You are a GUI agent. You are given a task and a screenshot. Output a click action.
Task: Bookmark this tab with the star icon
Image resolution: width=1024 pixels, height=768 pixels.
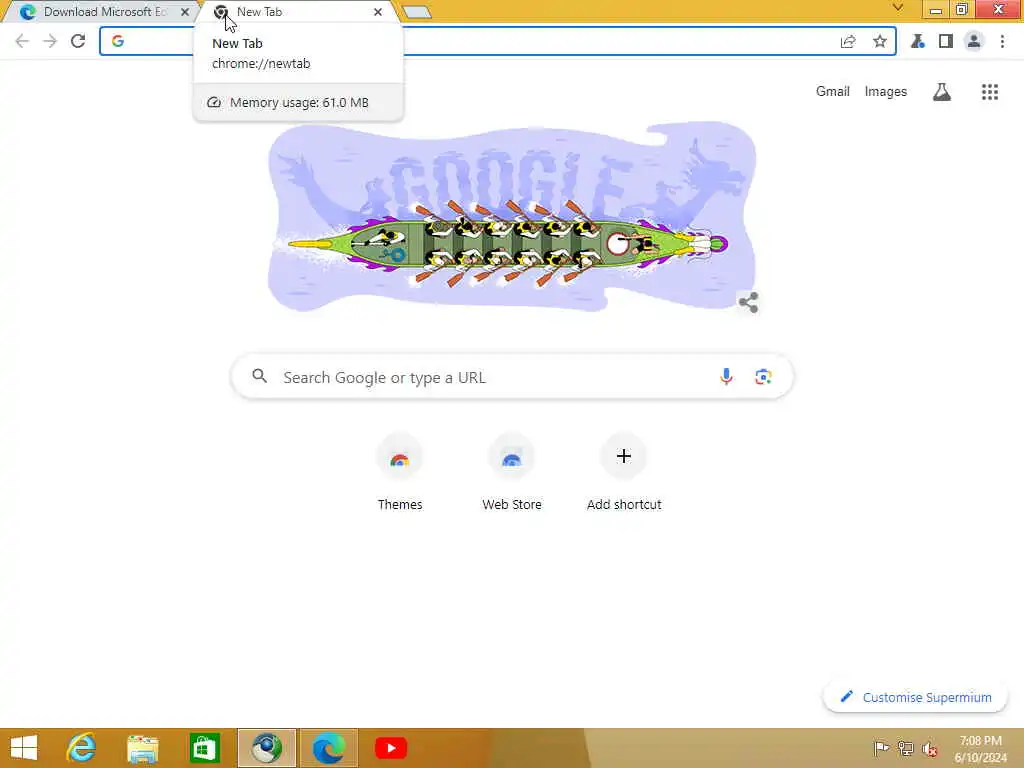[x=880, y=42]
